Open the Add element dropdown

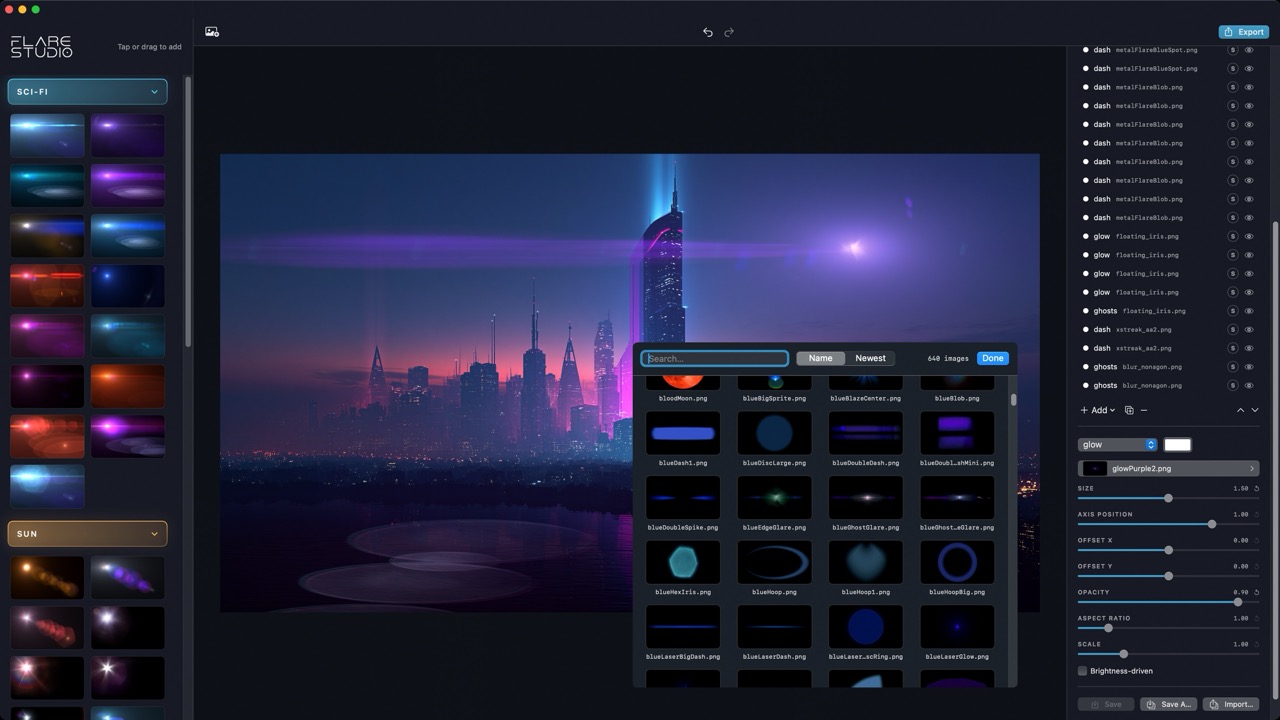click(1098, 410)
